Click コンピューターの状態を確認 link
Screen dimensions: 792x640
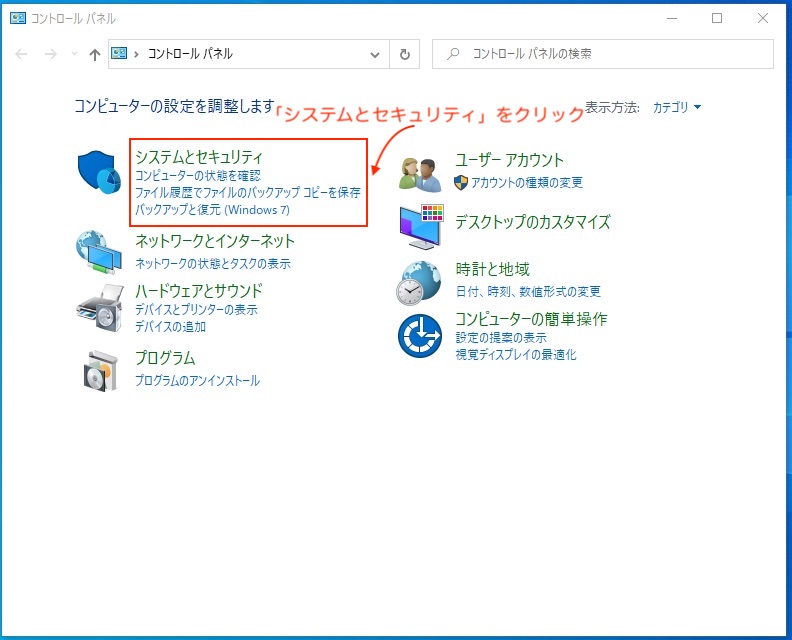pyautogui.click(x=198, y=175)
